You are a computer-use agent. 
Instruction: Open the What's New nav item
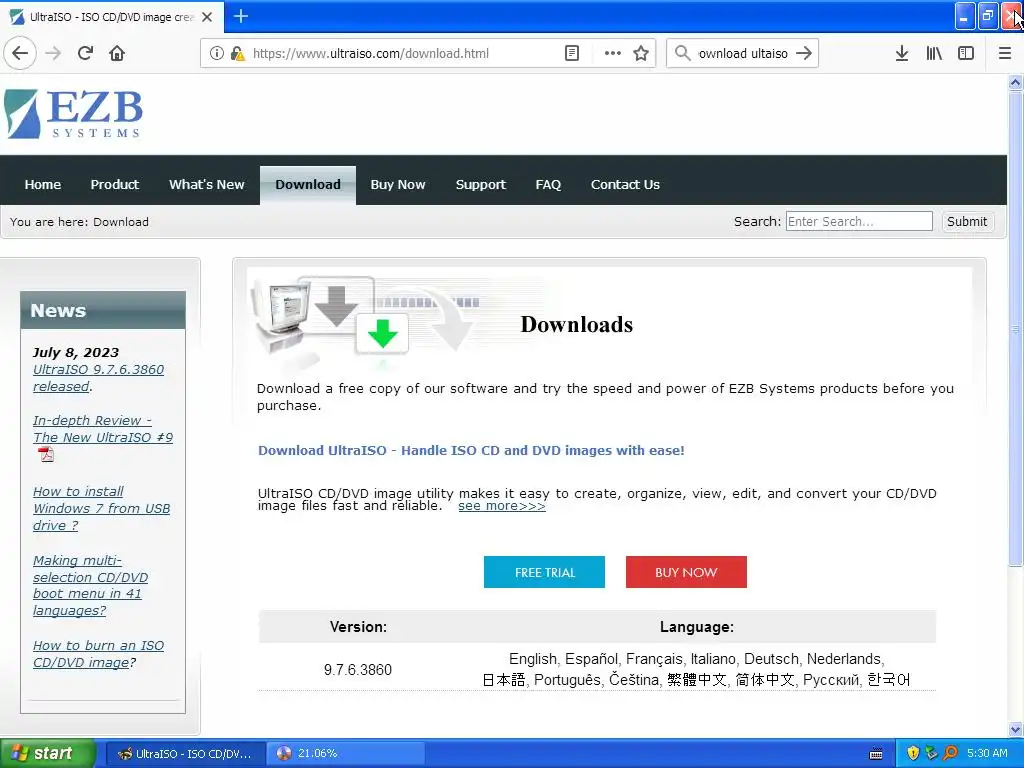(206, 185)
